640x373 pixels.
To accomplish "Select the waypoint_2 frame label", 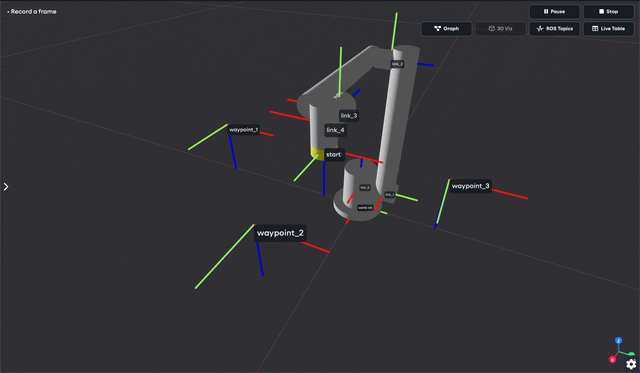I will tap(280, 233).
